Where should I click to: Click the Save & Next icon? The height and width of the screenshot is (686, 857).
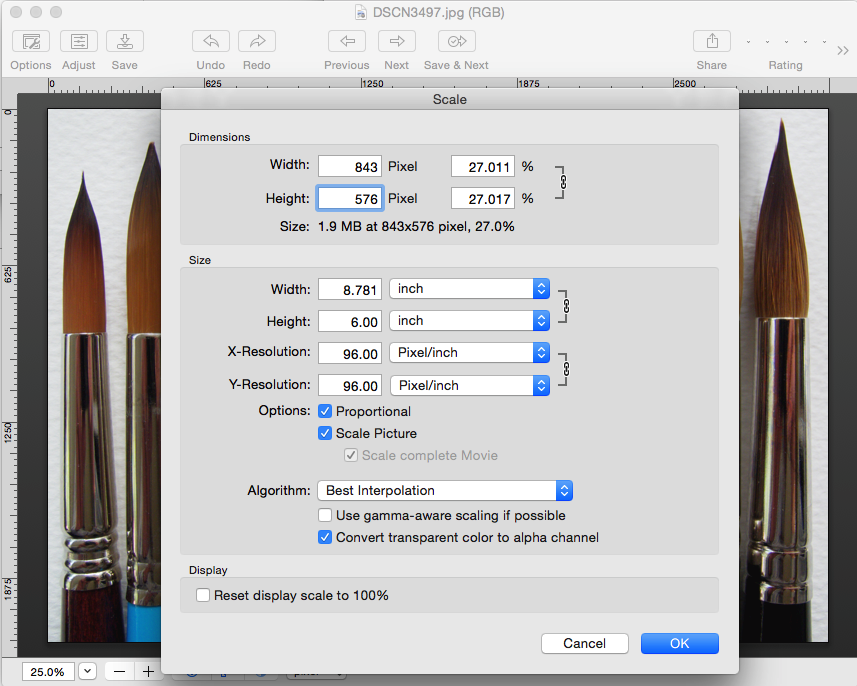[x=457, y=42]
